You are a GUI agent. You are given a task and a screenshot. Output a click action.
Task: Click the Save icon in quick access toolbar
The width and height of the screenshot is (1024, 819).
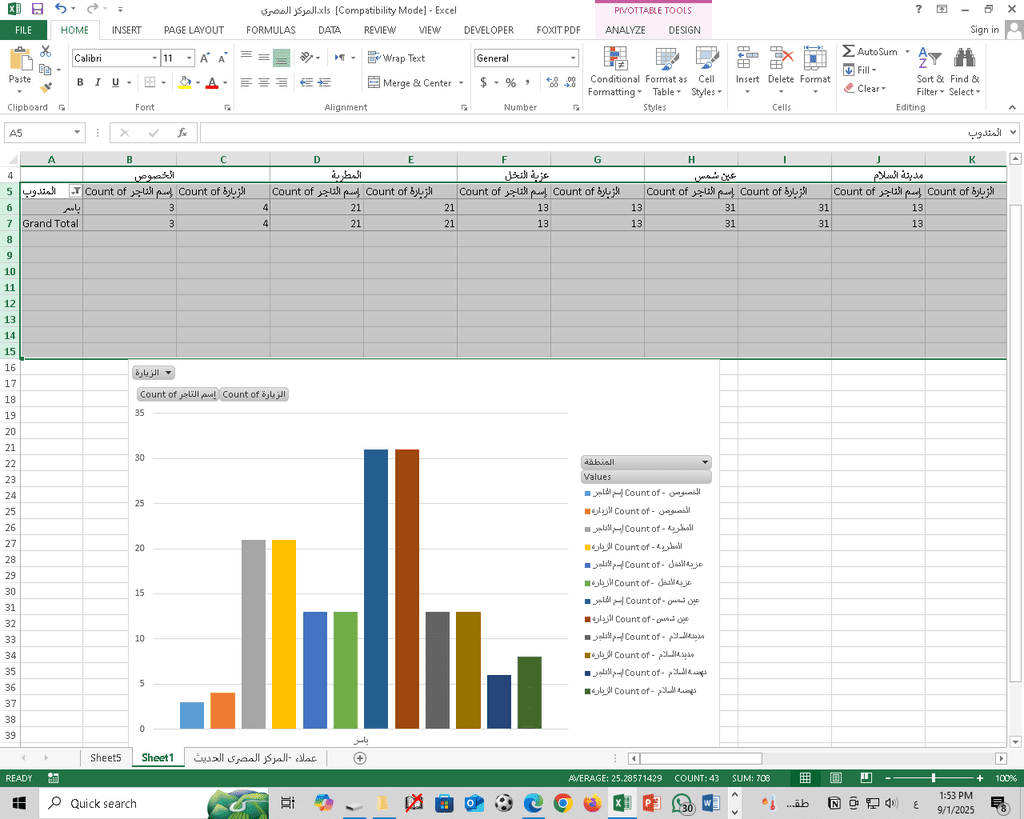[x=38, y=9]
